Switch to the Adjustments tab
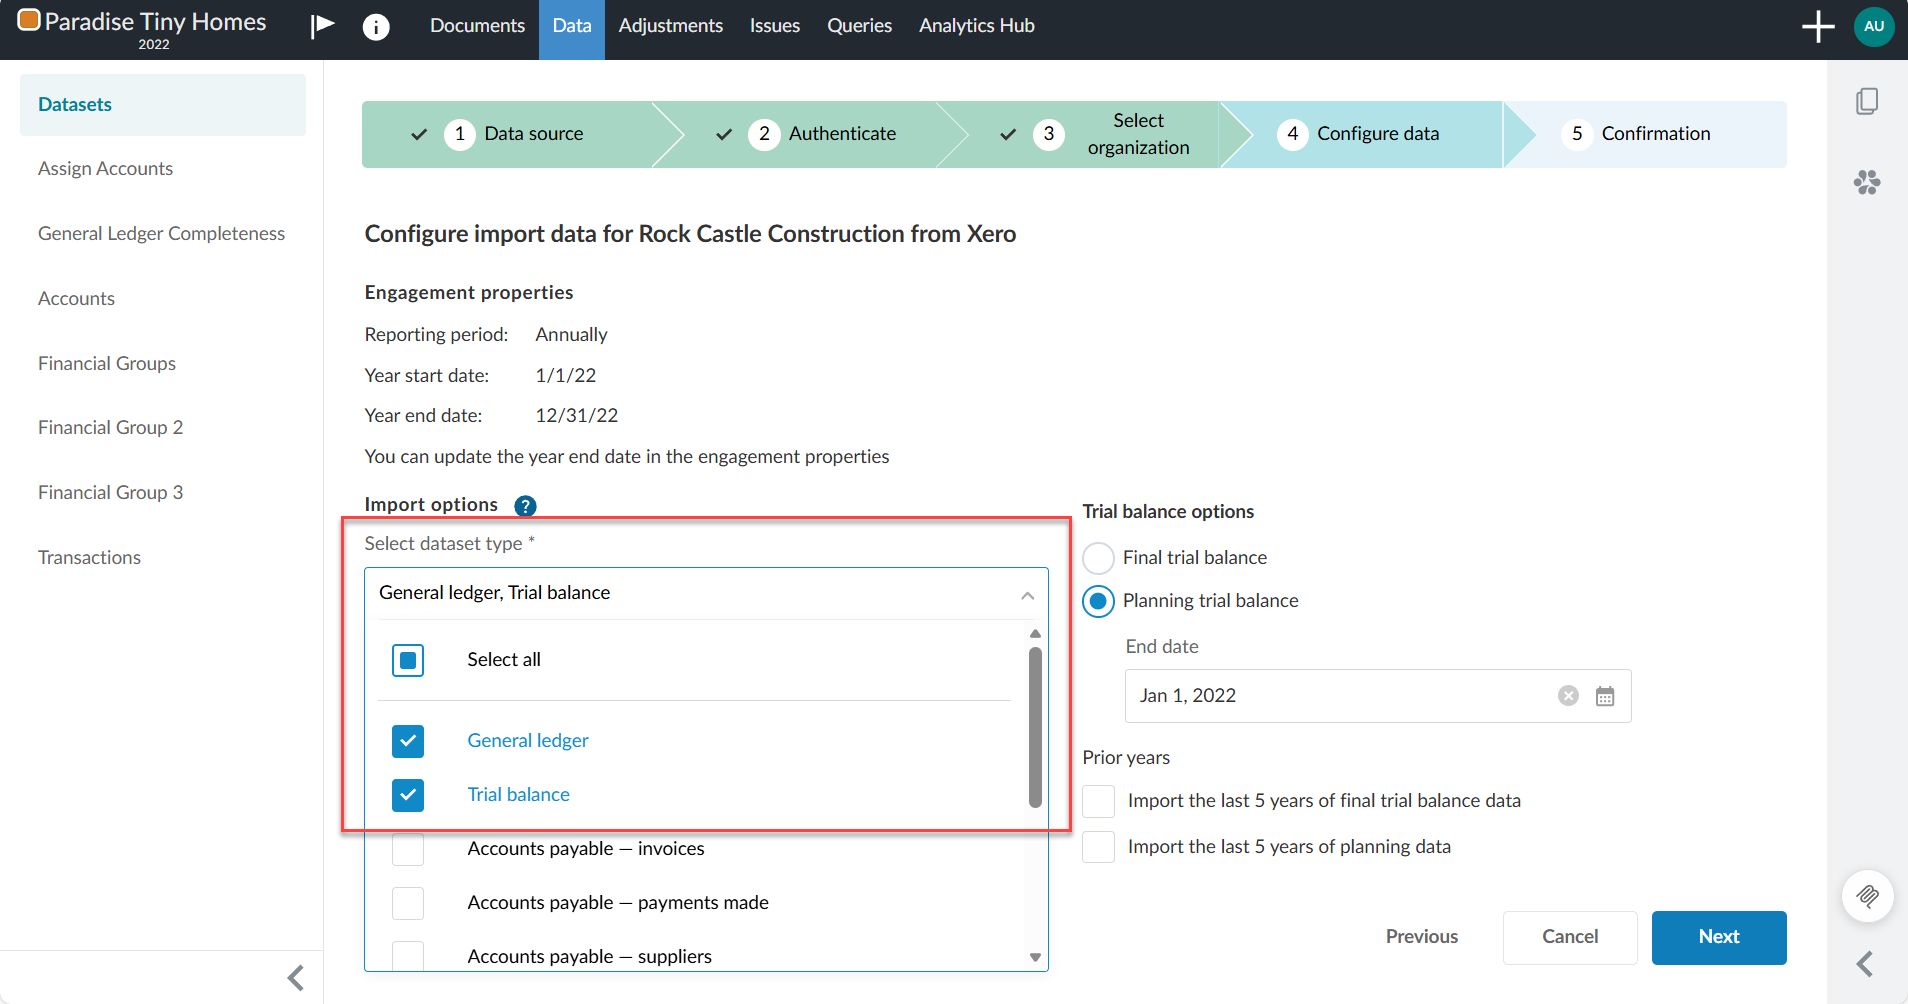The width and height of the screenshot is (1908, 1004). tap(670, 25)
